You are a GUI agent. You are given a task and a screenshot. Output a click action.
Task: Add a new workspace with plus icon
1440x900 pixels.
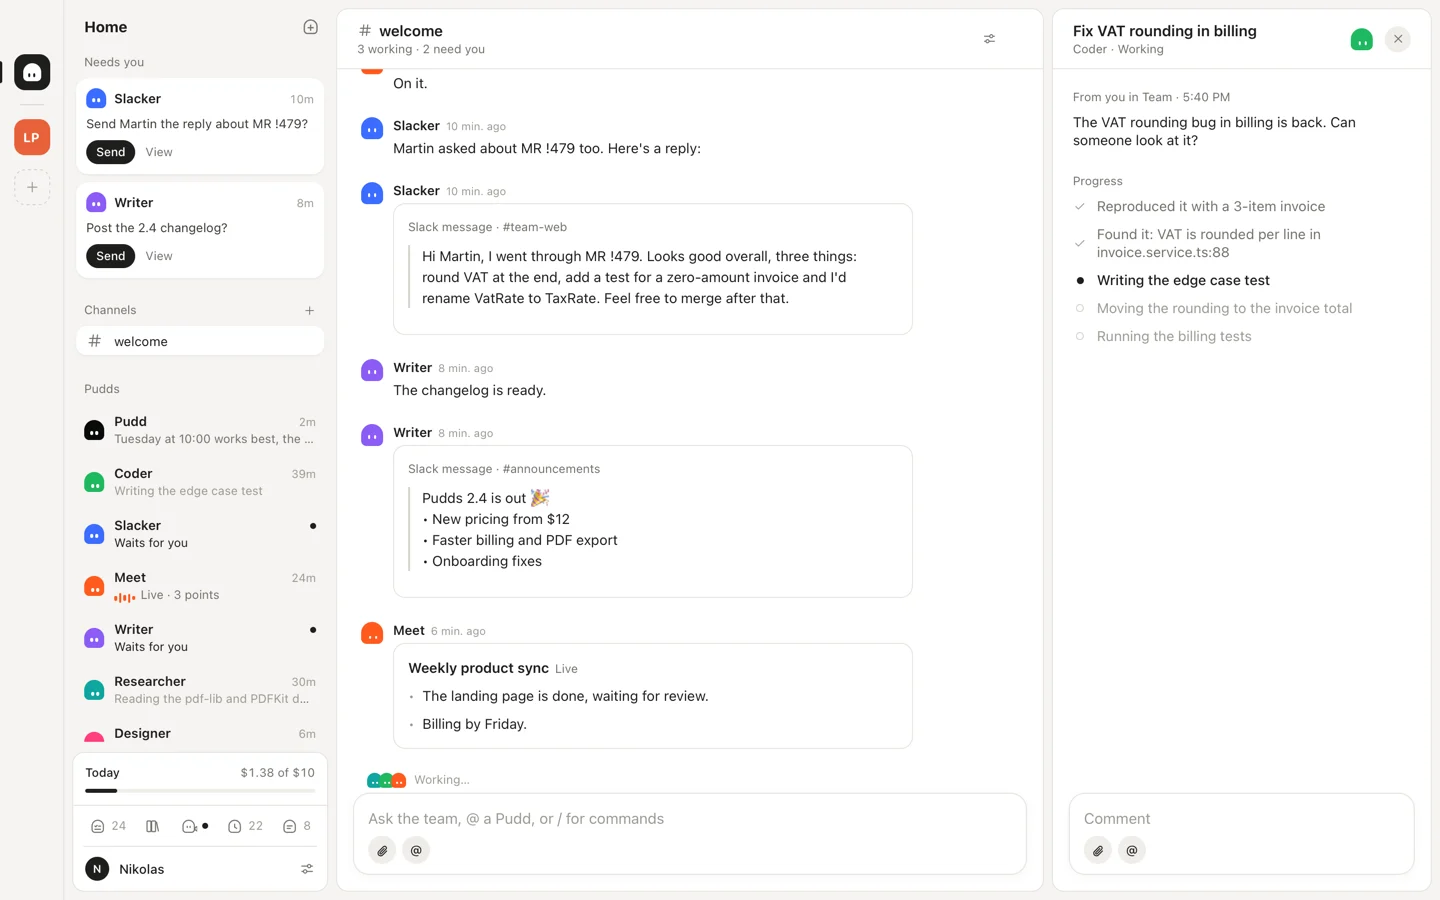pyautogui.click(x=32, y=187)
